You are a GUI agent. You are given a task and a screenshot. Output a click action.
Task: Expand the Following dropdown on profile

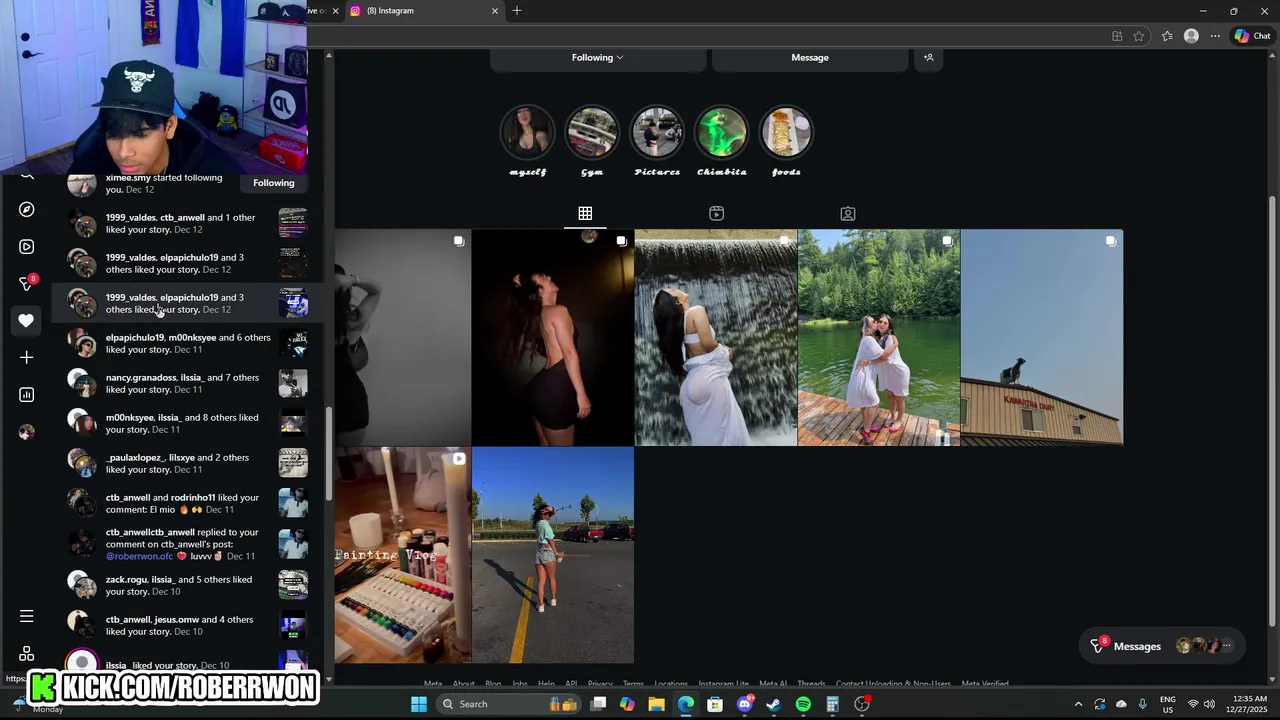coord(598,58)
